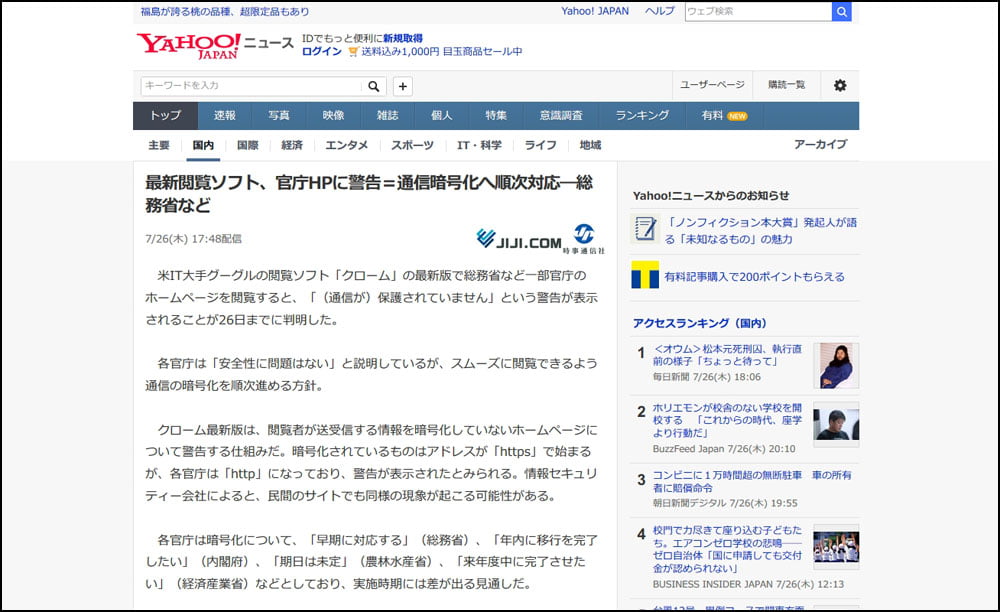
Task: Click the blue web search magnifier button
Action: pyautogui.click(x=841, y=11)
